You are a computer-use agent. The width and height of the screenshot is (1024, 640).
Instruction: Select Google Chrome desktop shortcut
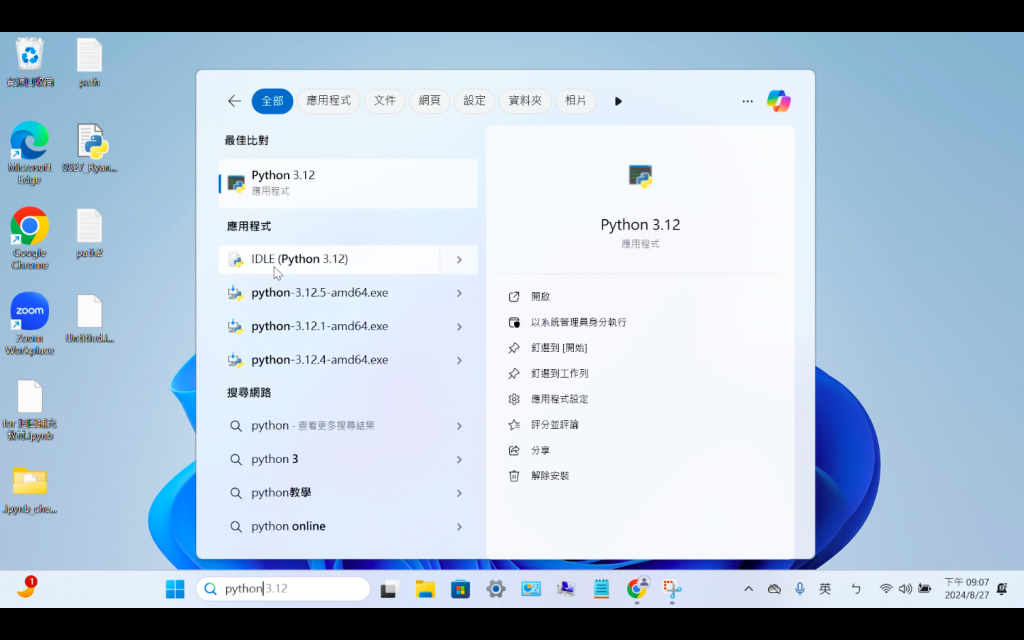click(29, 238)
